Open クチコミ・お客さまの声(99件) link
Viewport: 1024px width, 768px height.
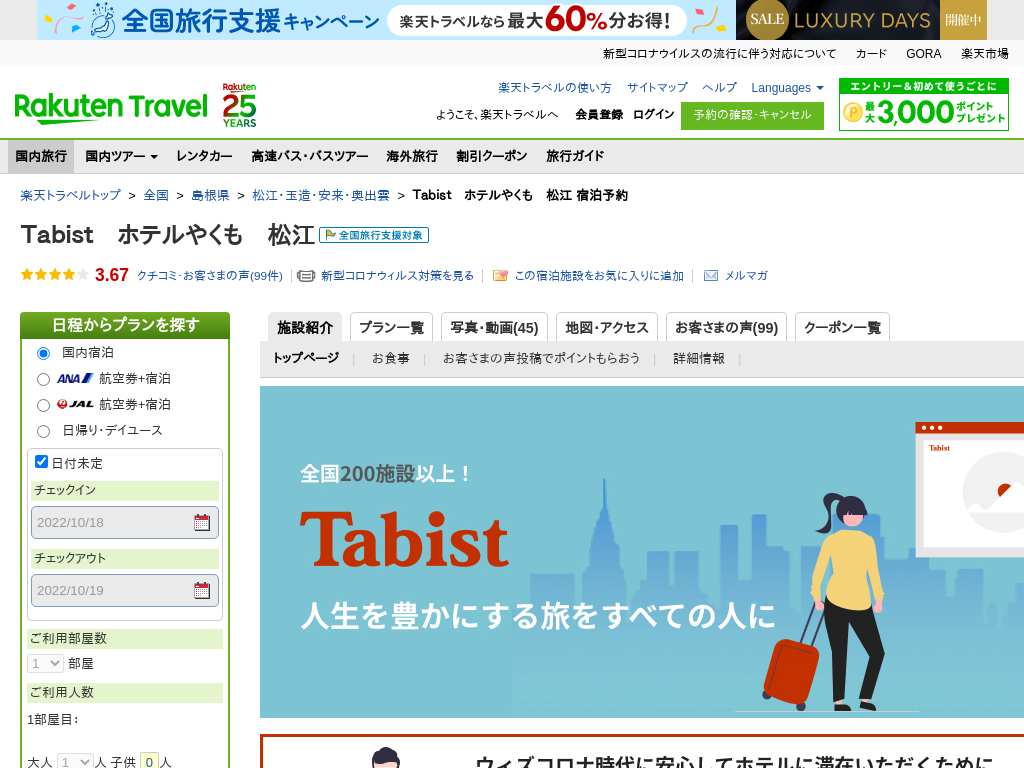point(210,276)
